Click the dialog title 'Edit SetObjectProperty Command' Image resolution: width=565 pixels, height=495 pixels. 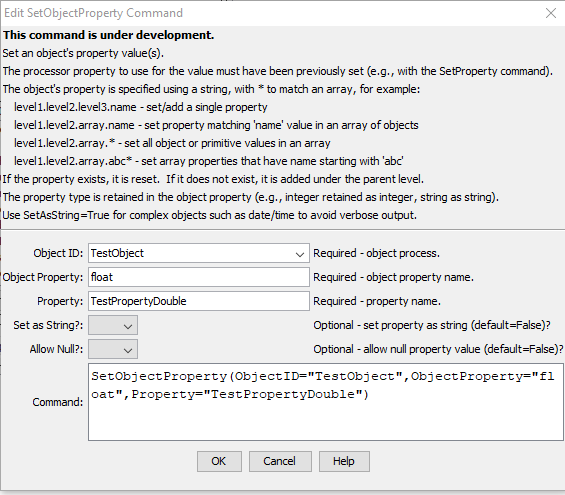click(x=93, y=13)
